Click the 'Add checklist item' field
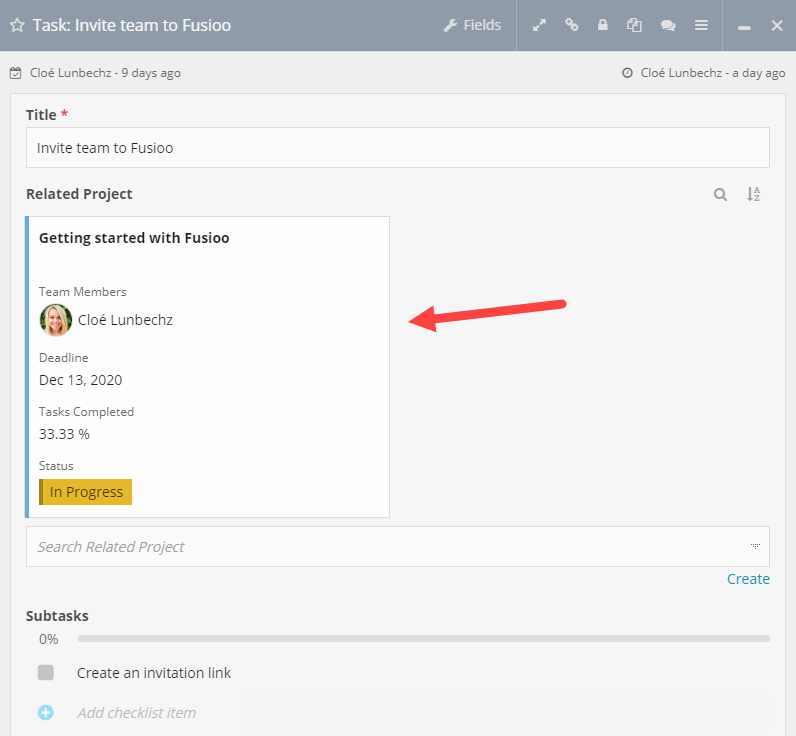The height and width of the screenshot is (736, 796). coord(137,713)
